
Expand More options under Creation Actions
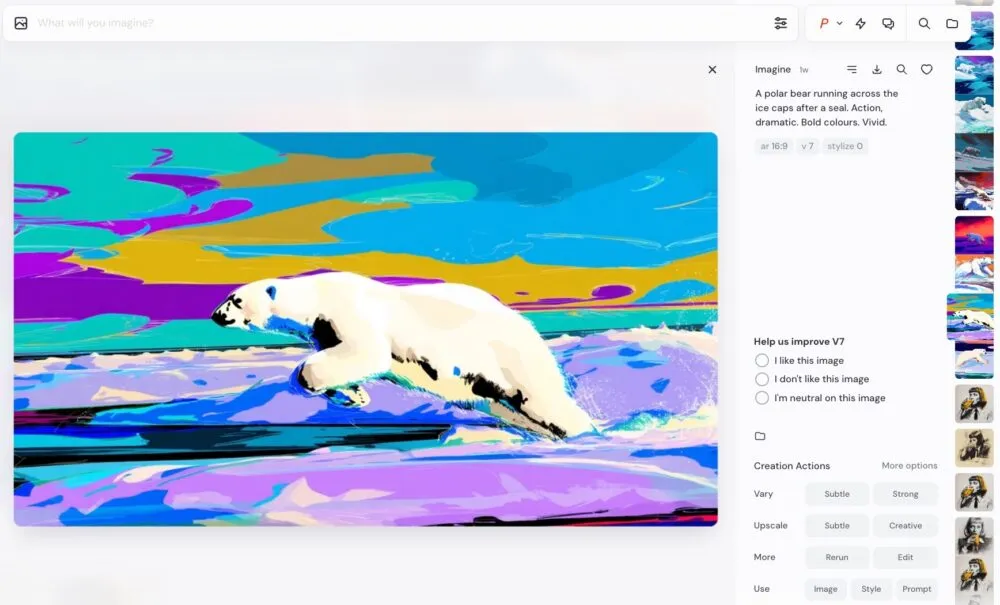click(909, 466)
